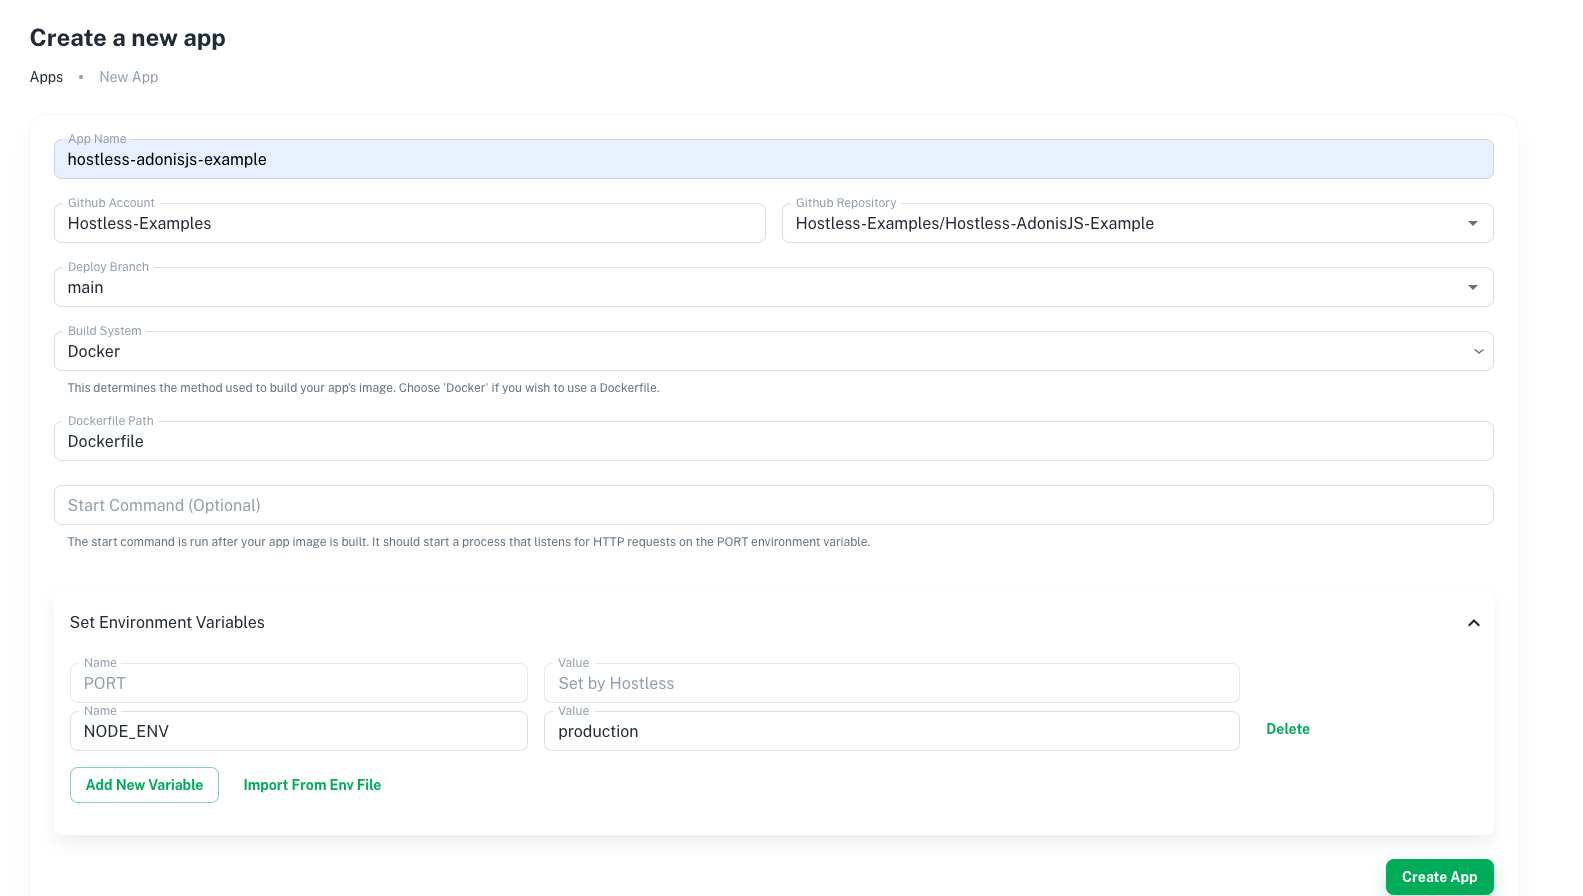Viewport: 1583px width, 896px height.
Task: Delete the NODE_ENV variable
Action: point(1288,729)
